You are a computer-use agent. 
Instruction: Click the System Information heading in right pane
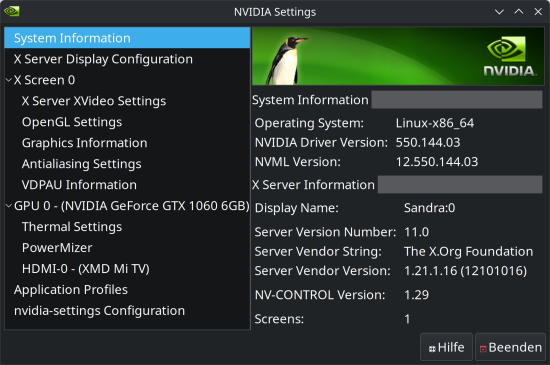pyautogui.click(x=310, y=100)
